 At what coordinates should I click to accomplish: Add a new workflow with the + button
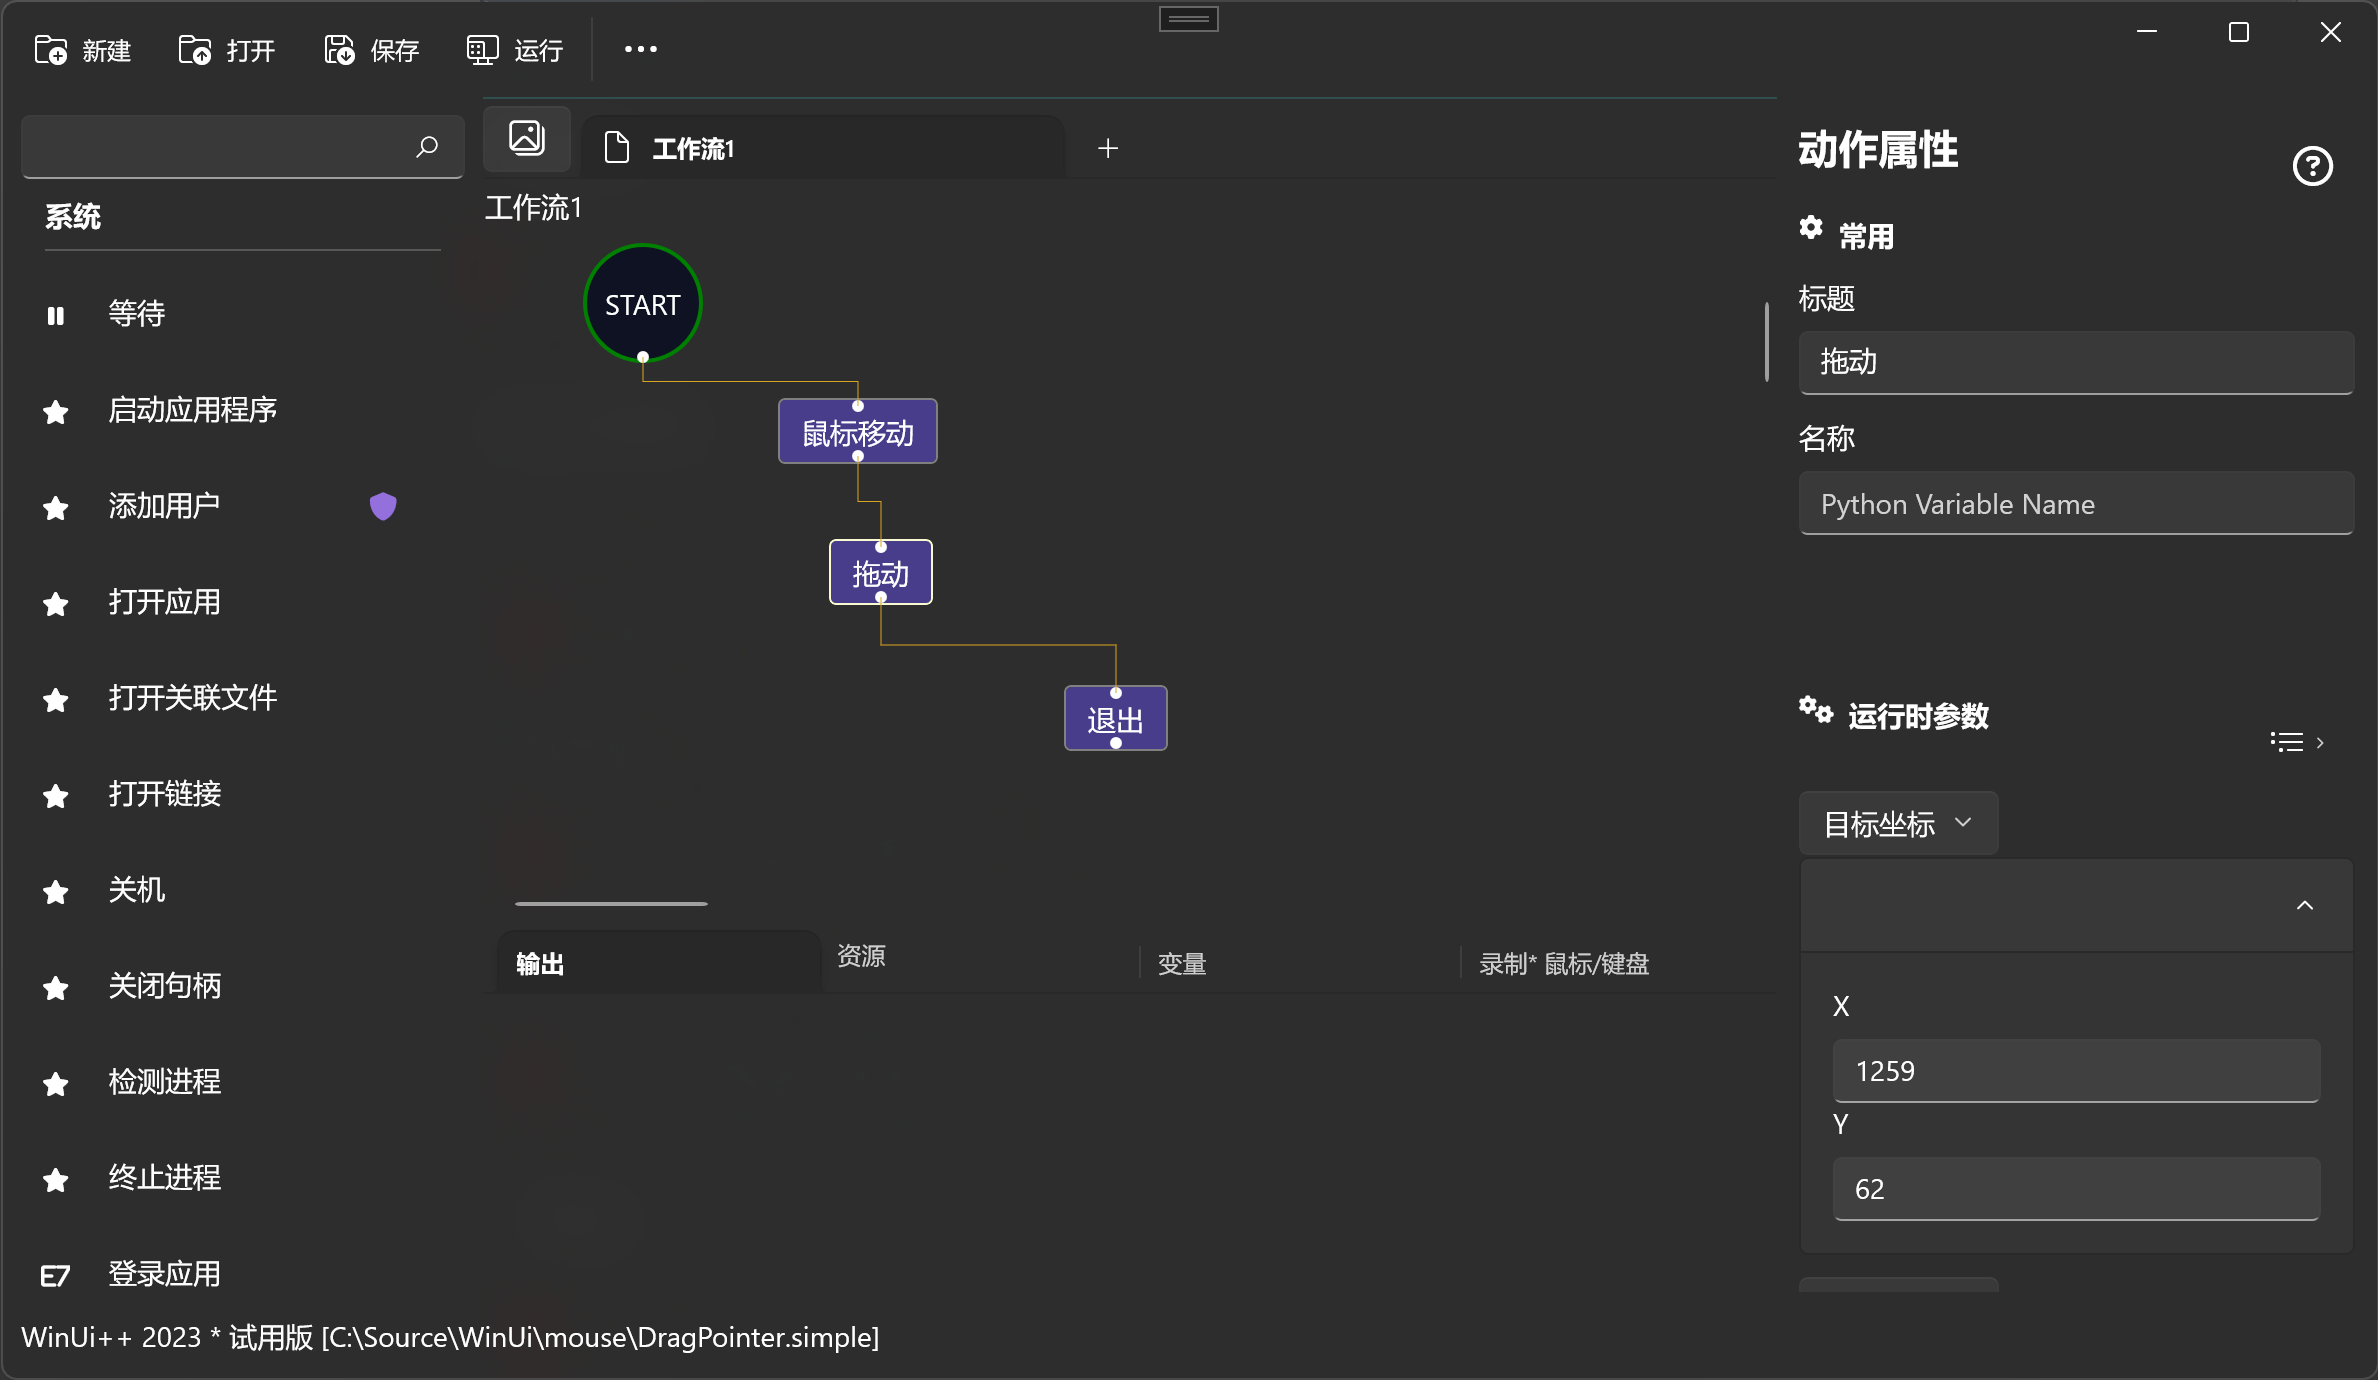pyautogui.click(x=1108, y=147)
